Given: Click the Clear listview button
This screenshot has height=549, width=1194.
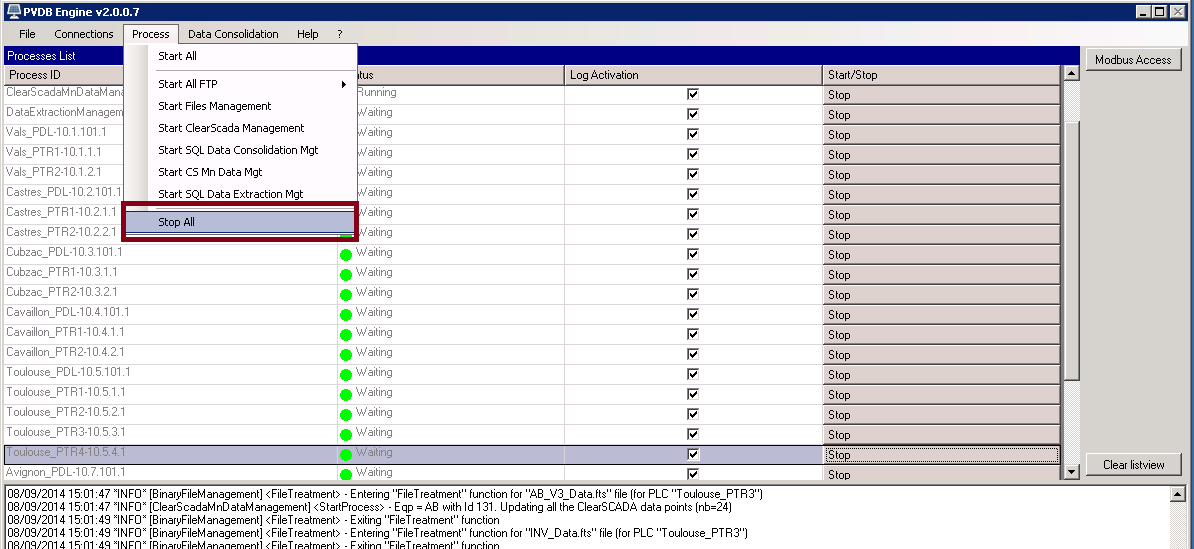Looking at the screenshot, I should pyautogui.click(x=1133, y=464).
